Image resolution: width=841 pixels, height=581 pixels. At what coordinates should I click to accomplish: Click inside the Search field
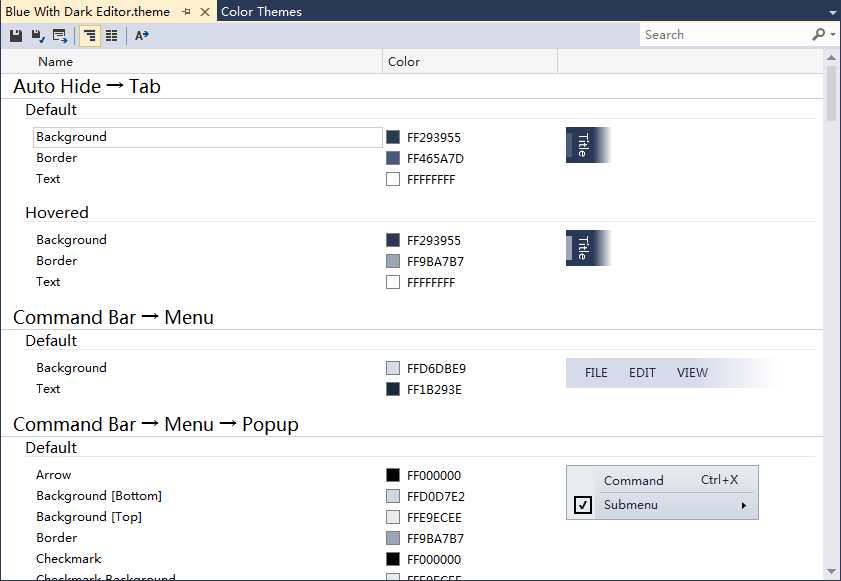[x=725, y=35]
